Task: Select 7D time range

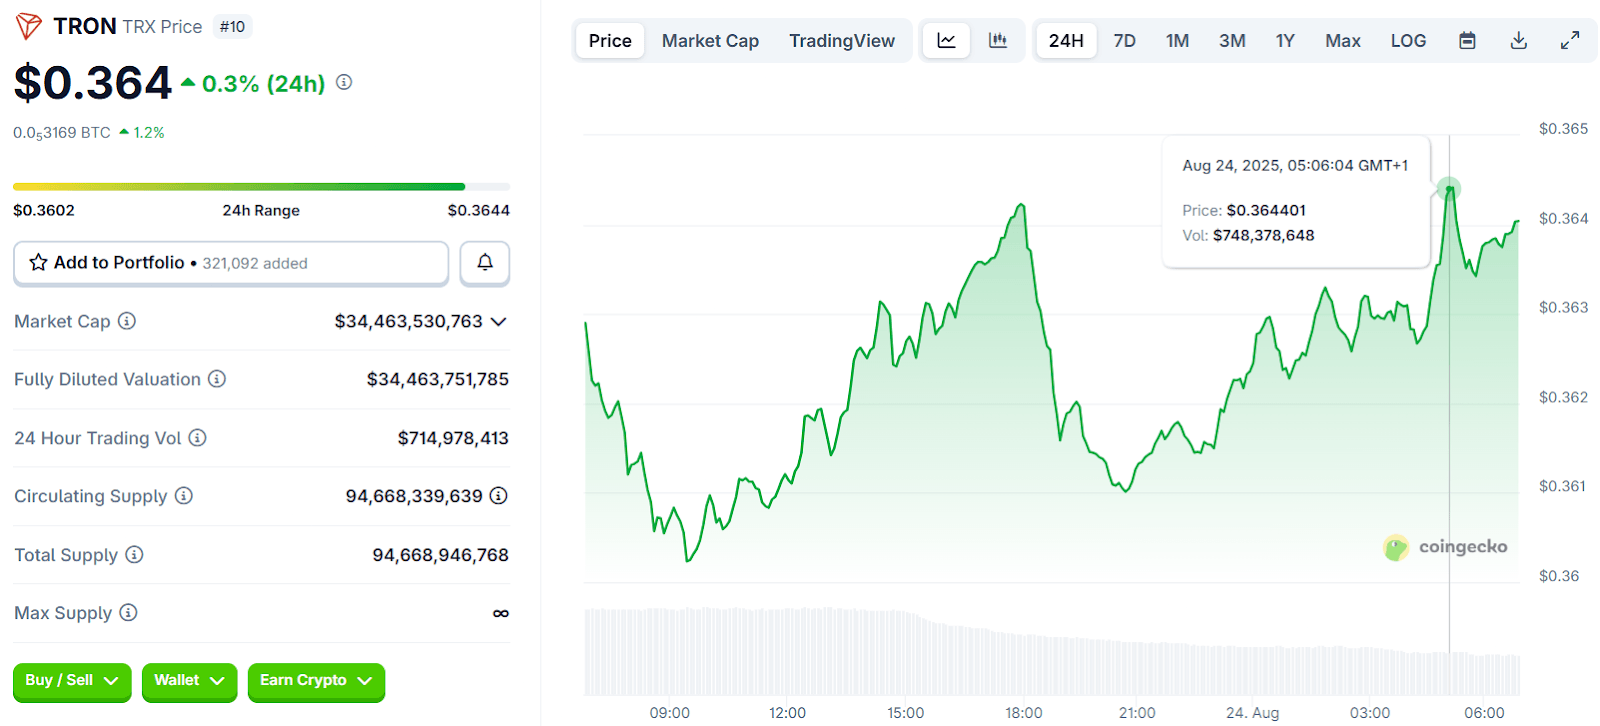Action: pyautogui.click(x=1125, y=41)
